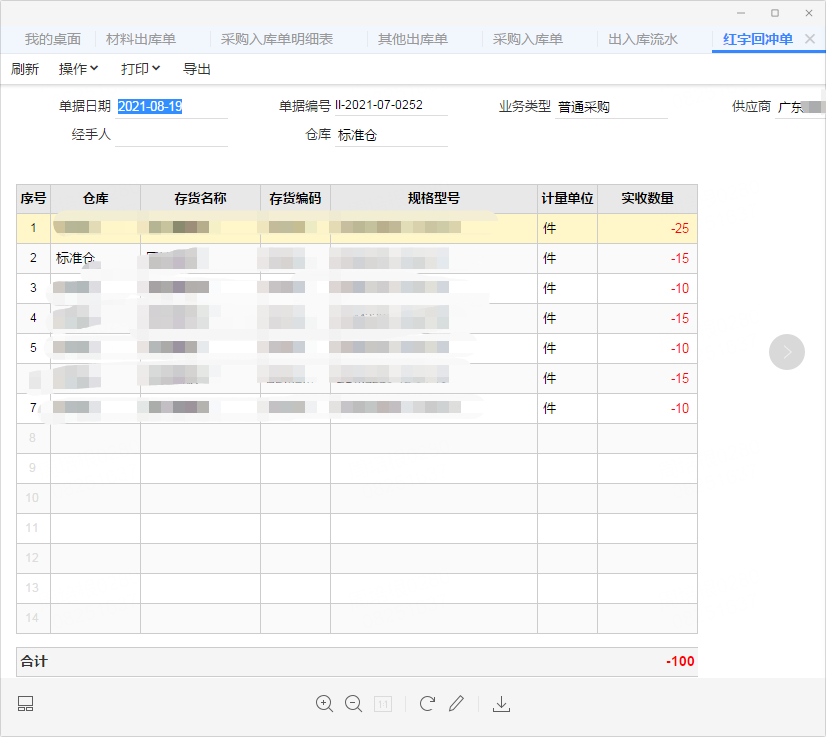Open the 出入库流水 tab
The height and width of the screenshot is (737, 826).
643,40
